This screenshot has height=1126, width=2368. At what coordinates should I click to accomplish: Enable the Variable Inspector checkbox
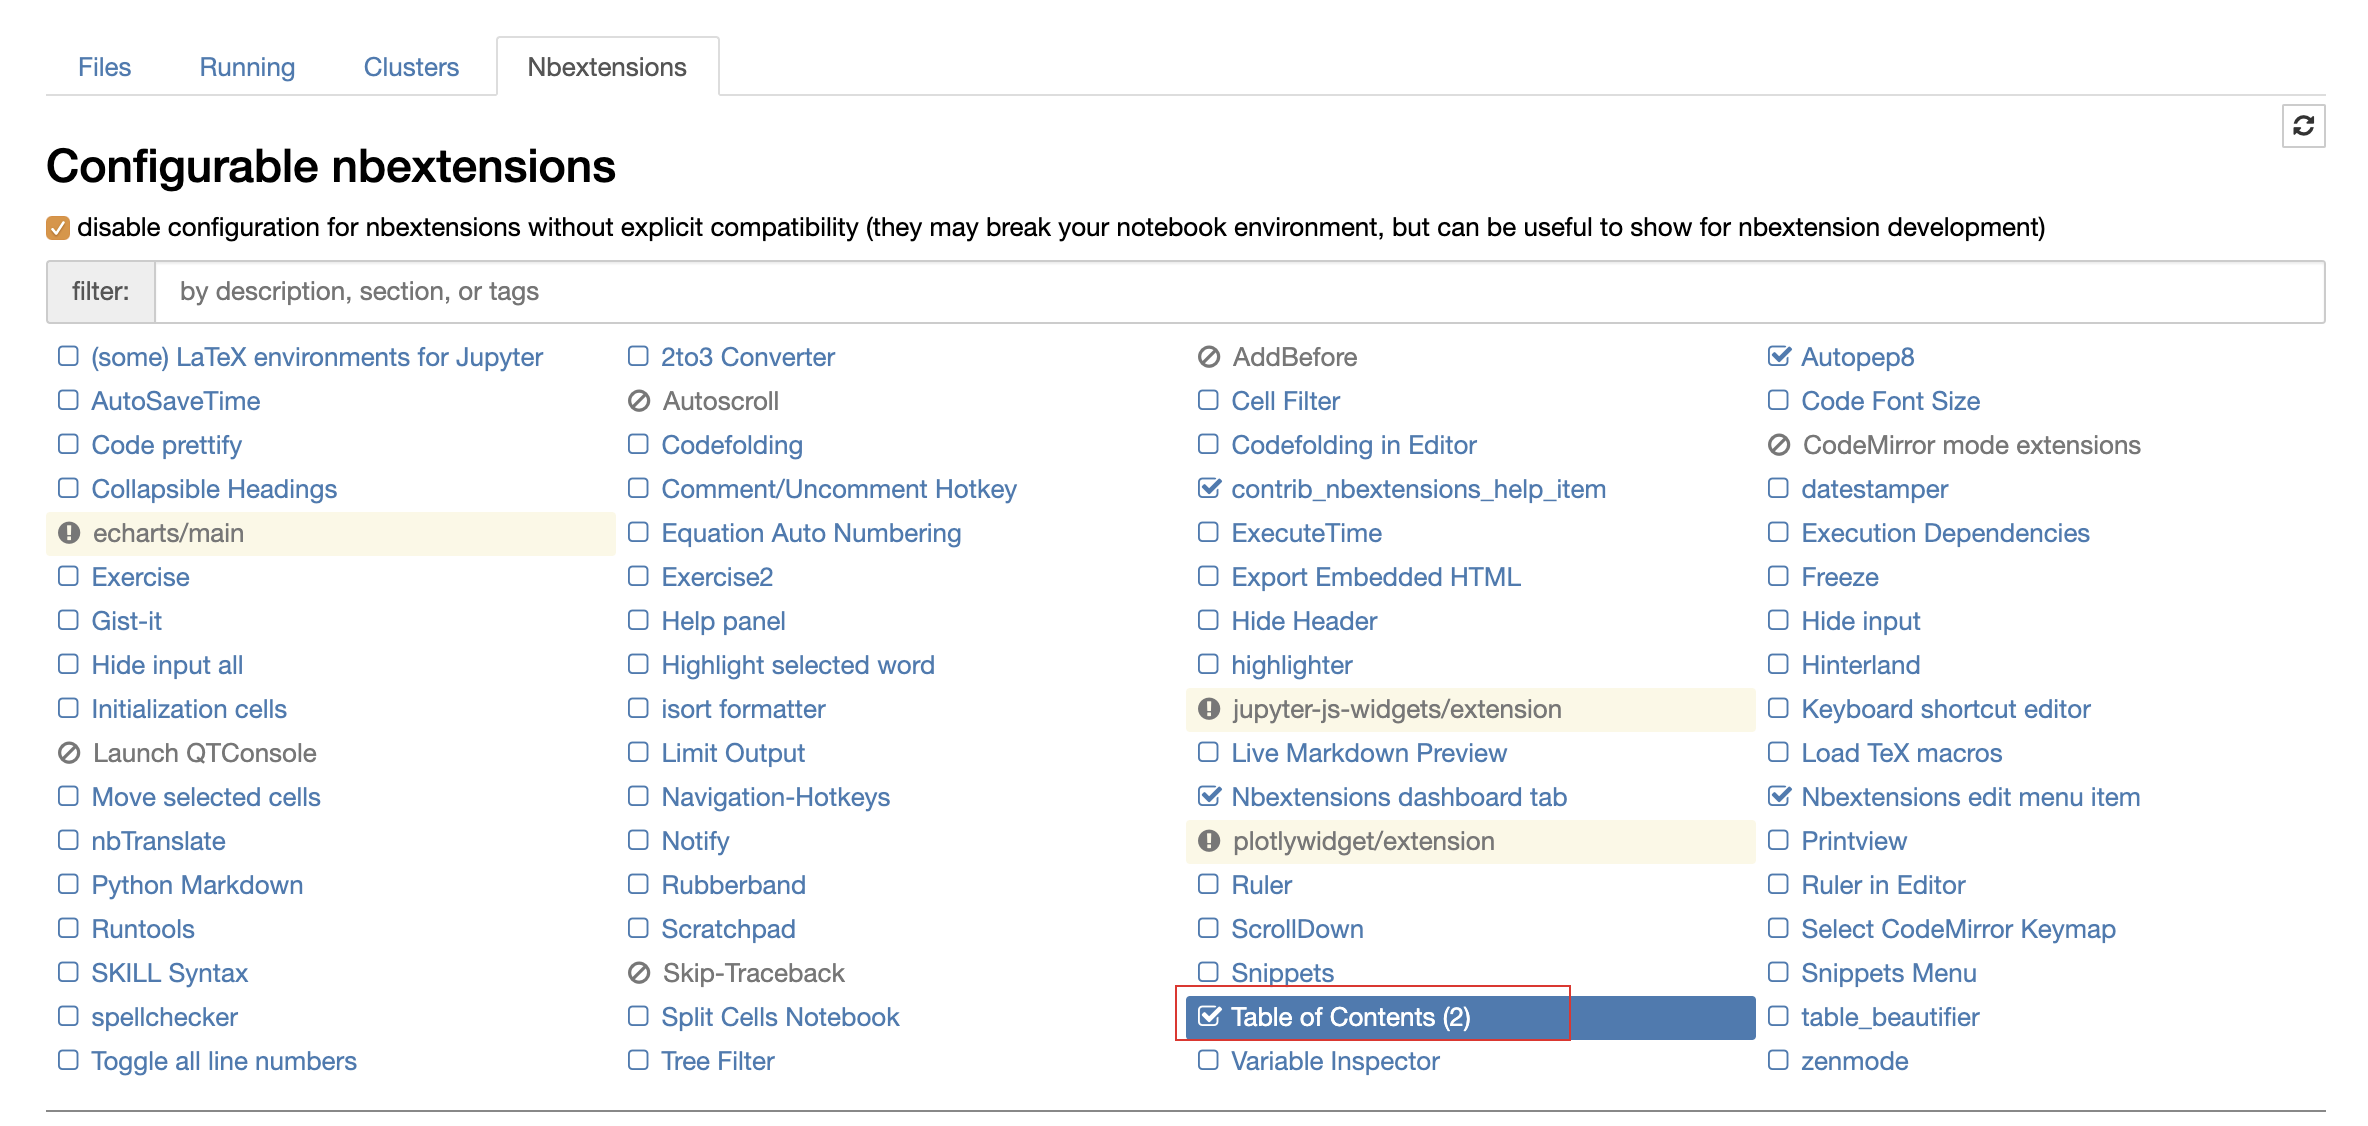[1208, 1060]
